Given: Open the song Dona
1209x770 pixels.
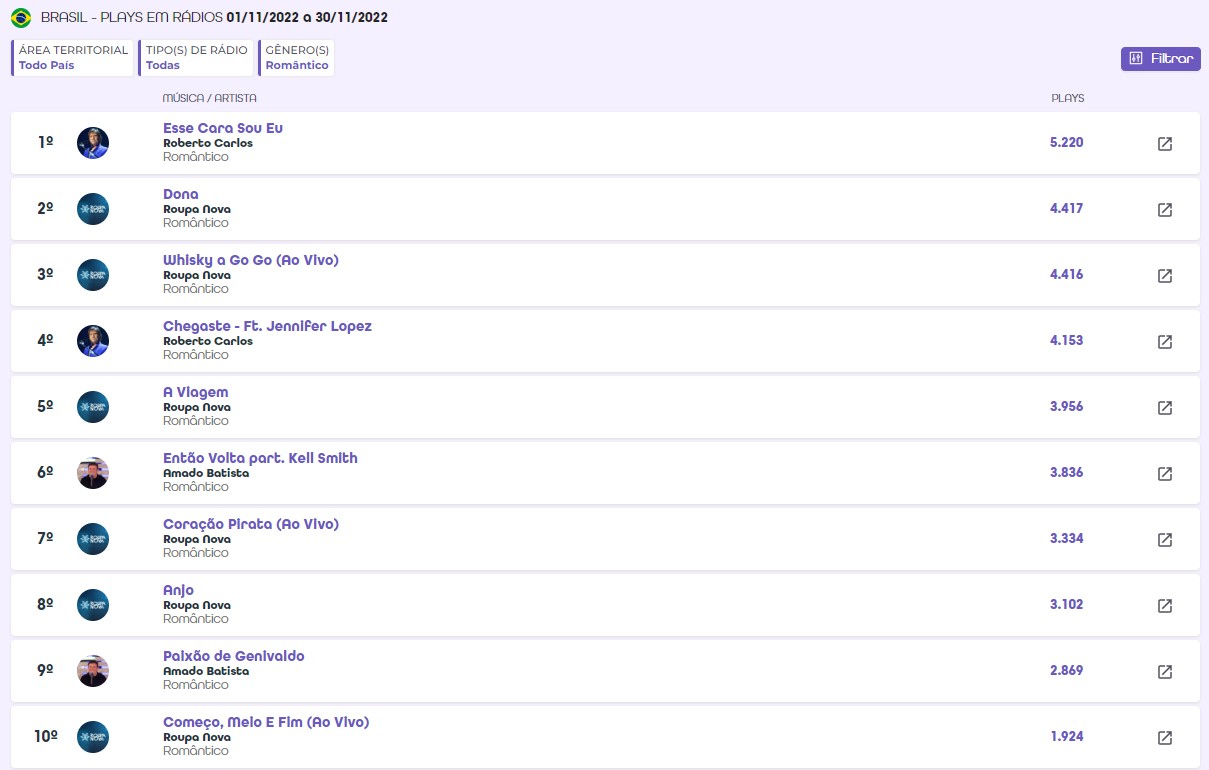Looking at the screenshot, I should tap(181, 194).
